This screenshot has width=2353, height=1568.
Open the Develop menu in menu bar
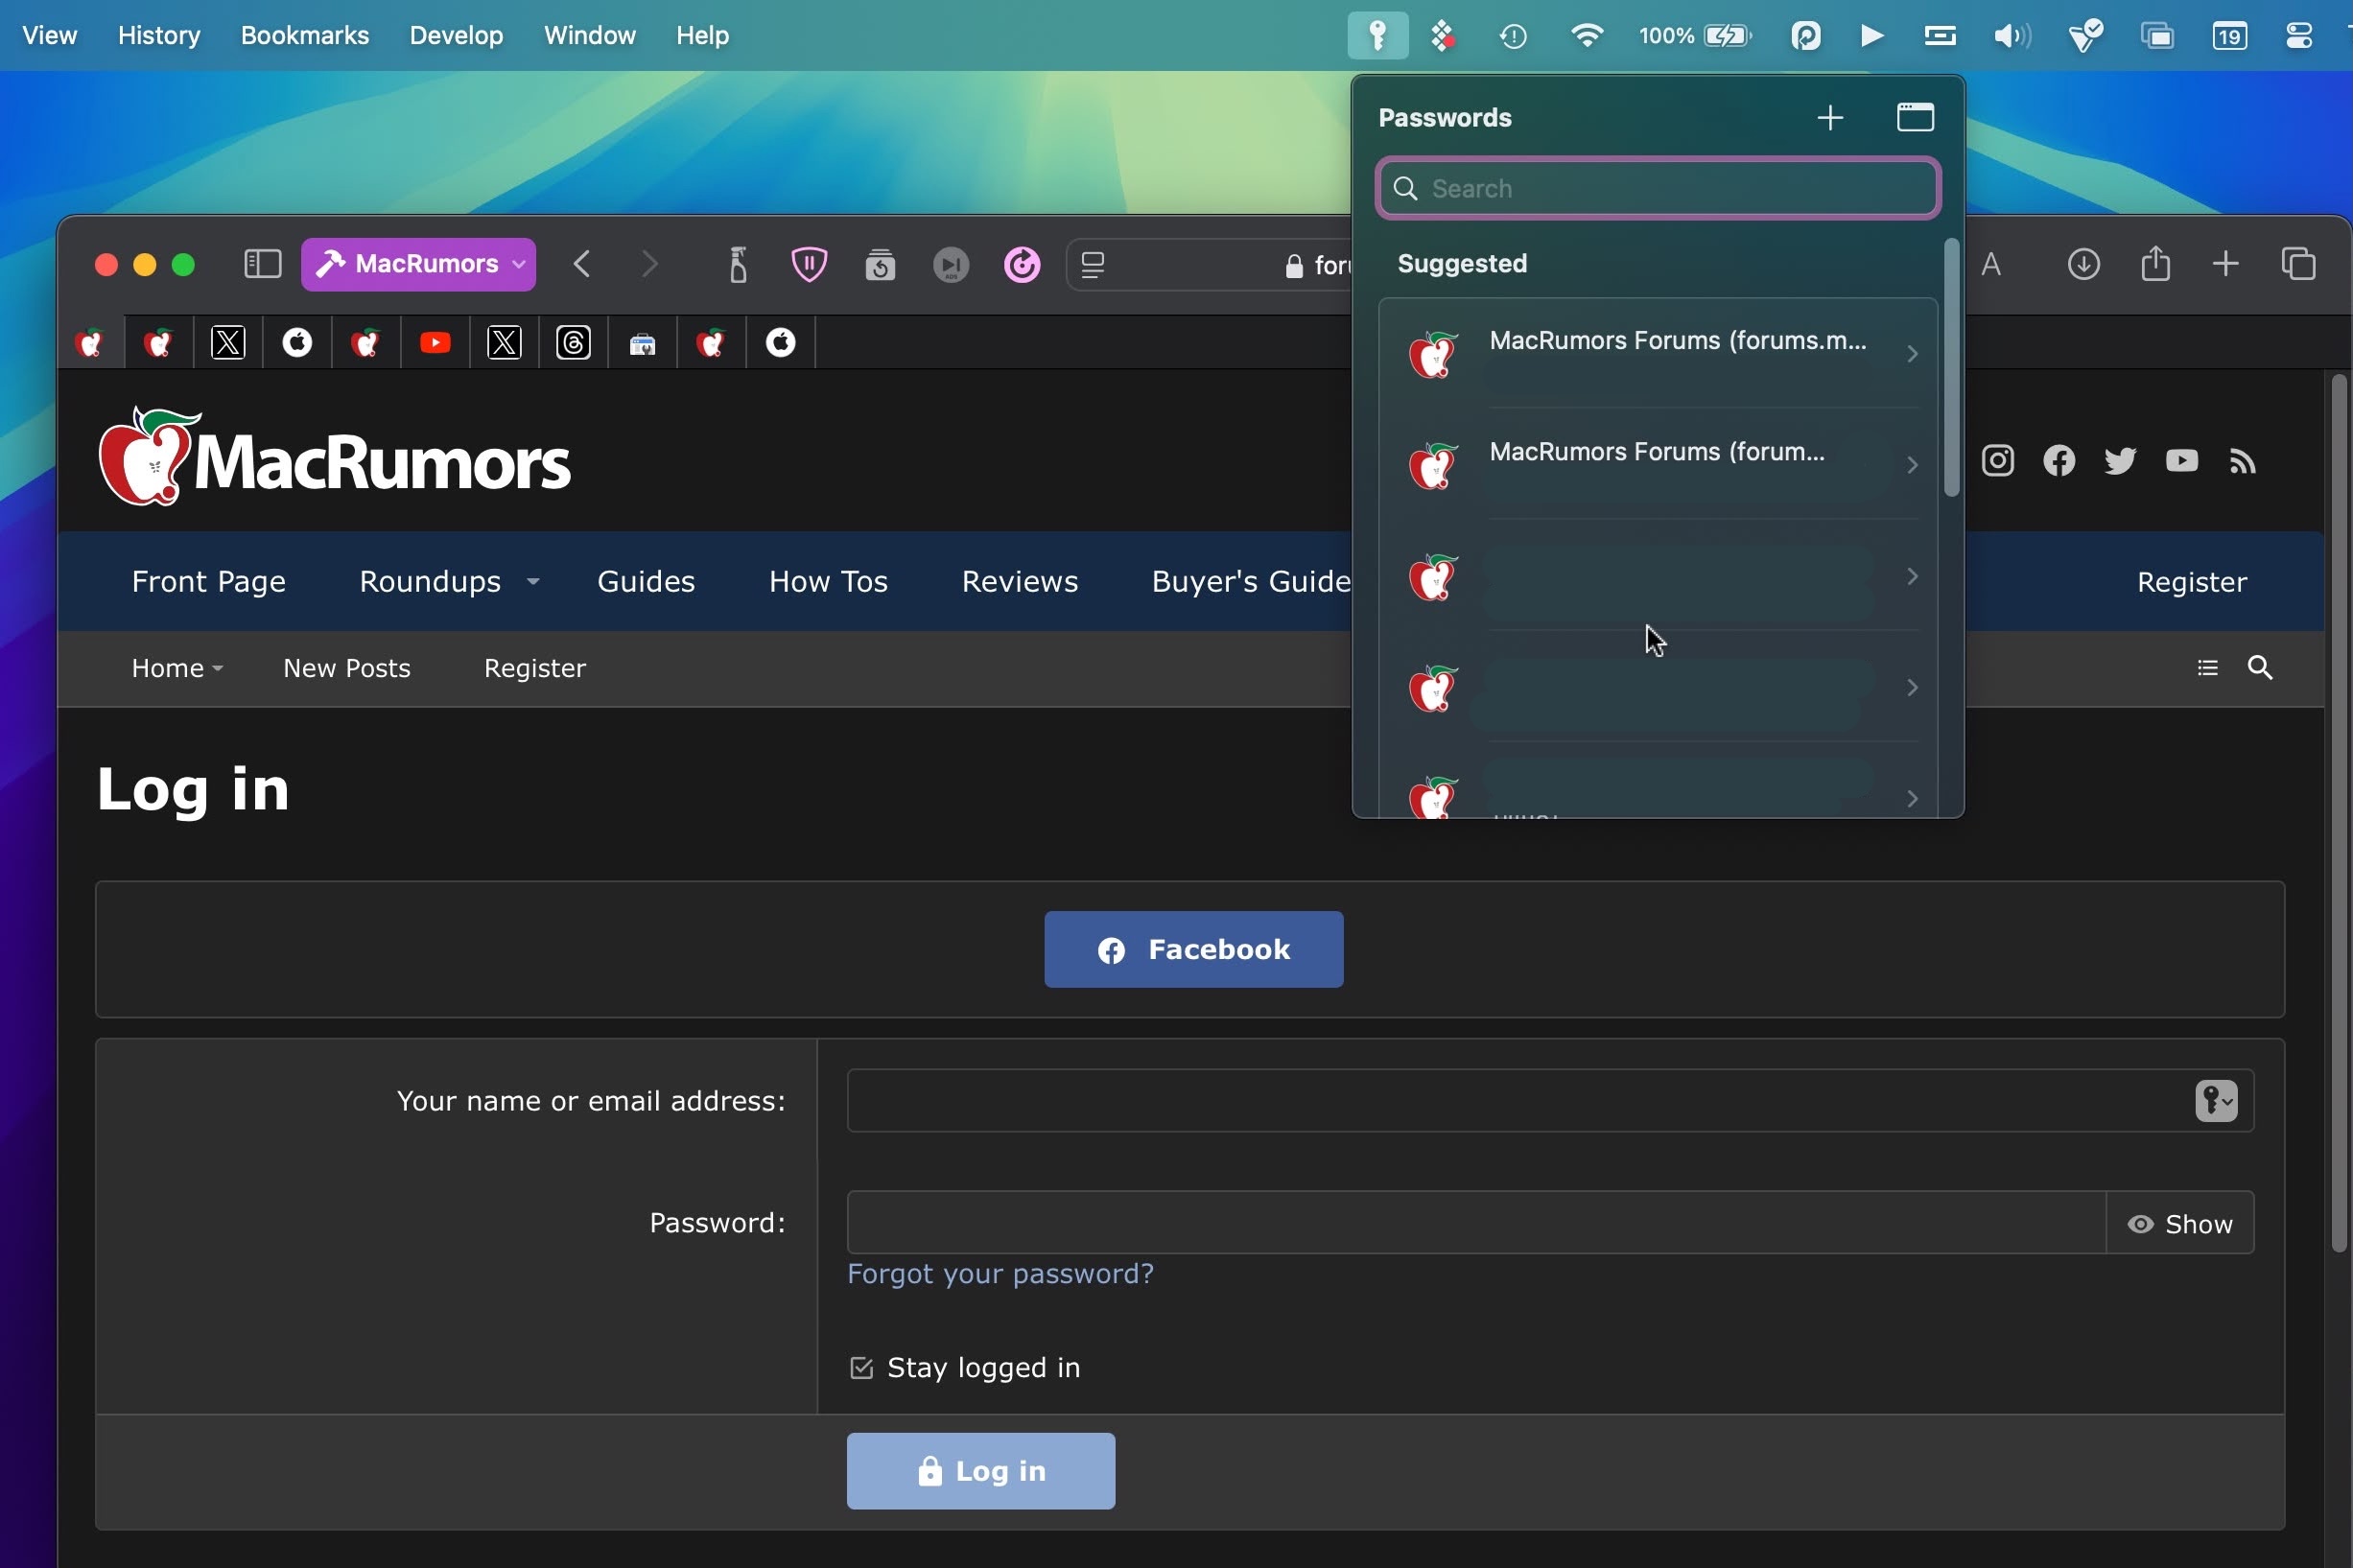(x=455, y=34)
